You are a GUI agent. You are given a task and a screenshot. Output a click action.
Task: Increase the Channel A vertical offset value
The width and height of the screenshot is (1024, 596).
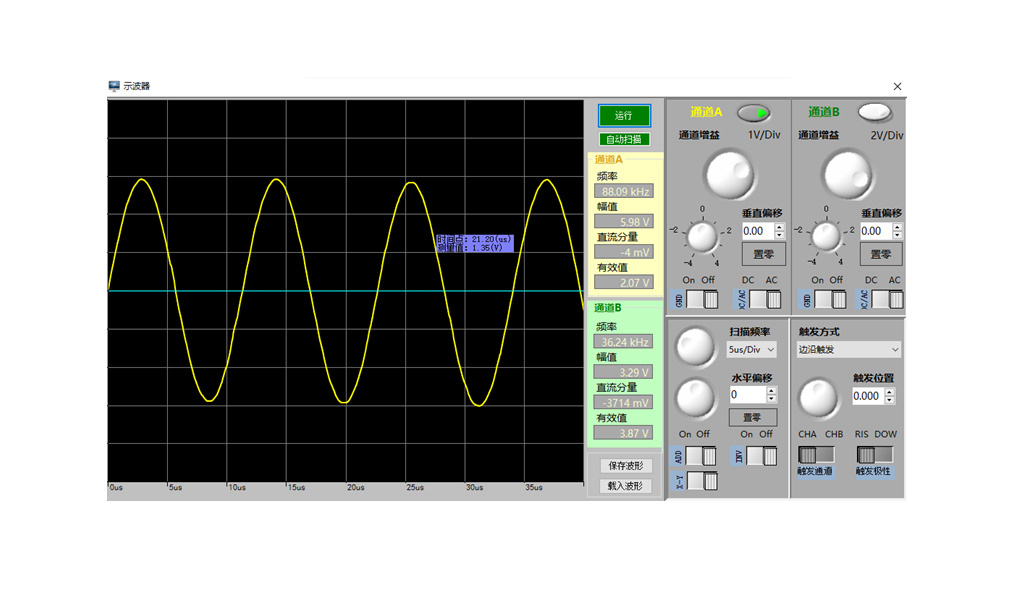(779, 227)
